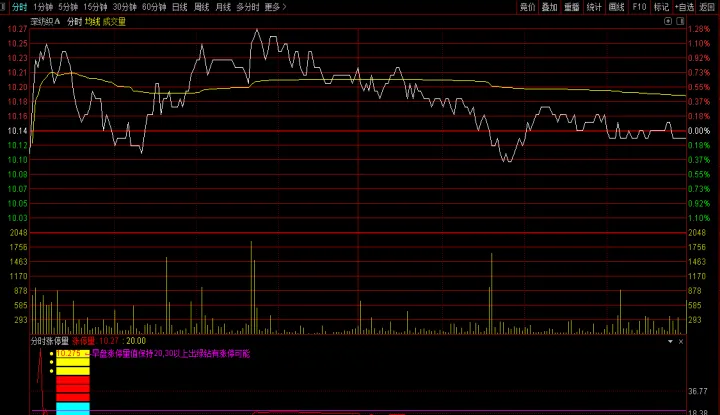
Task: Click the 深纺织A stock name label
Action: [x=44, y=20]
